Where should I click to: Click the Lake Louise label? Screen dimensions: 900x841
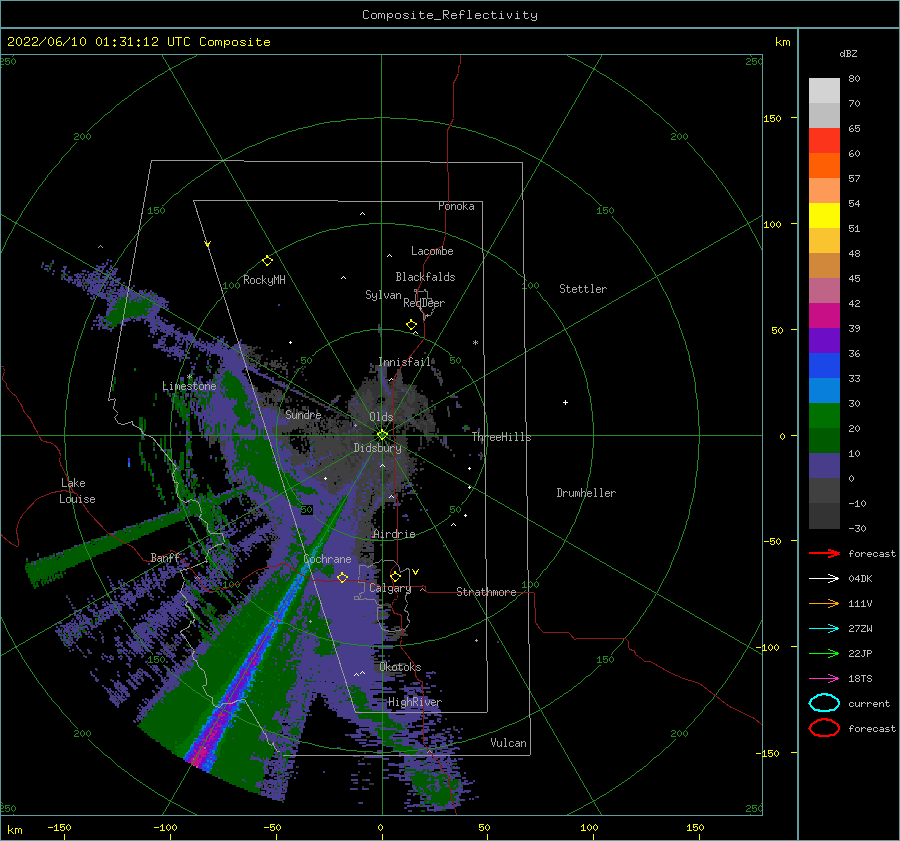77,491
